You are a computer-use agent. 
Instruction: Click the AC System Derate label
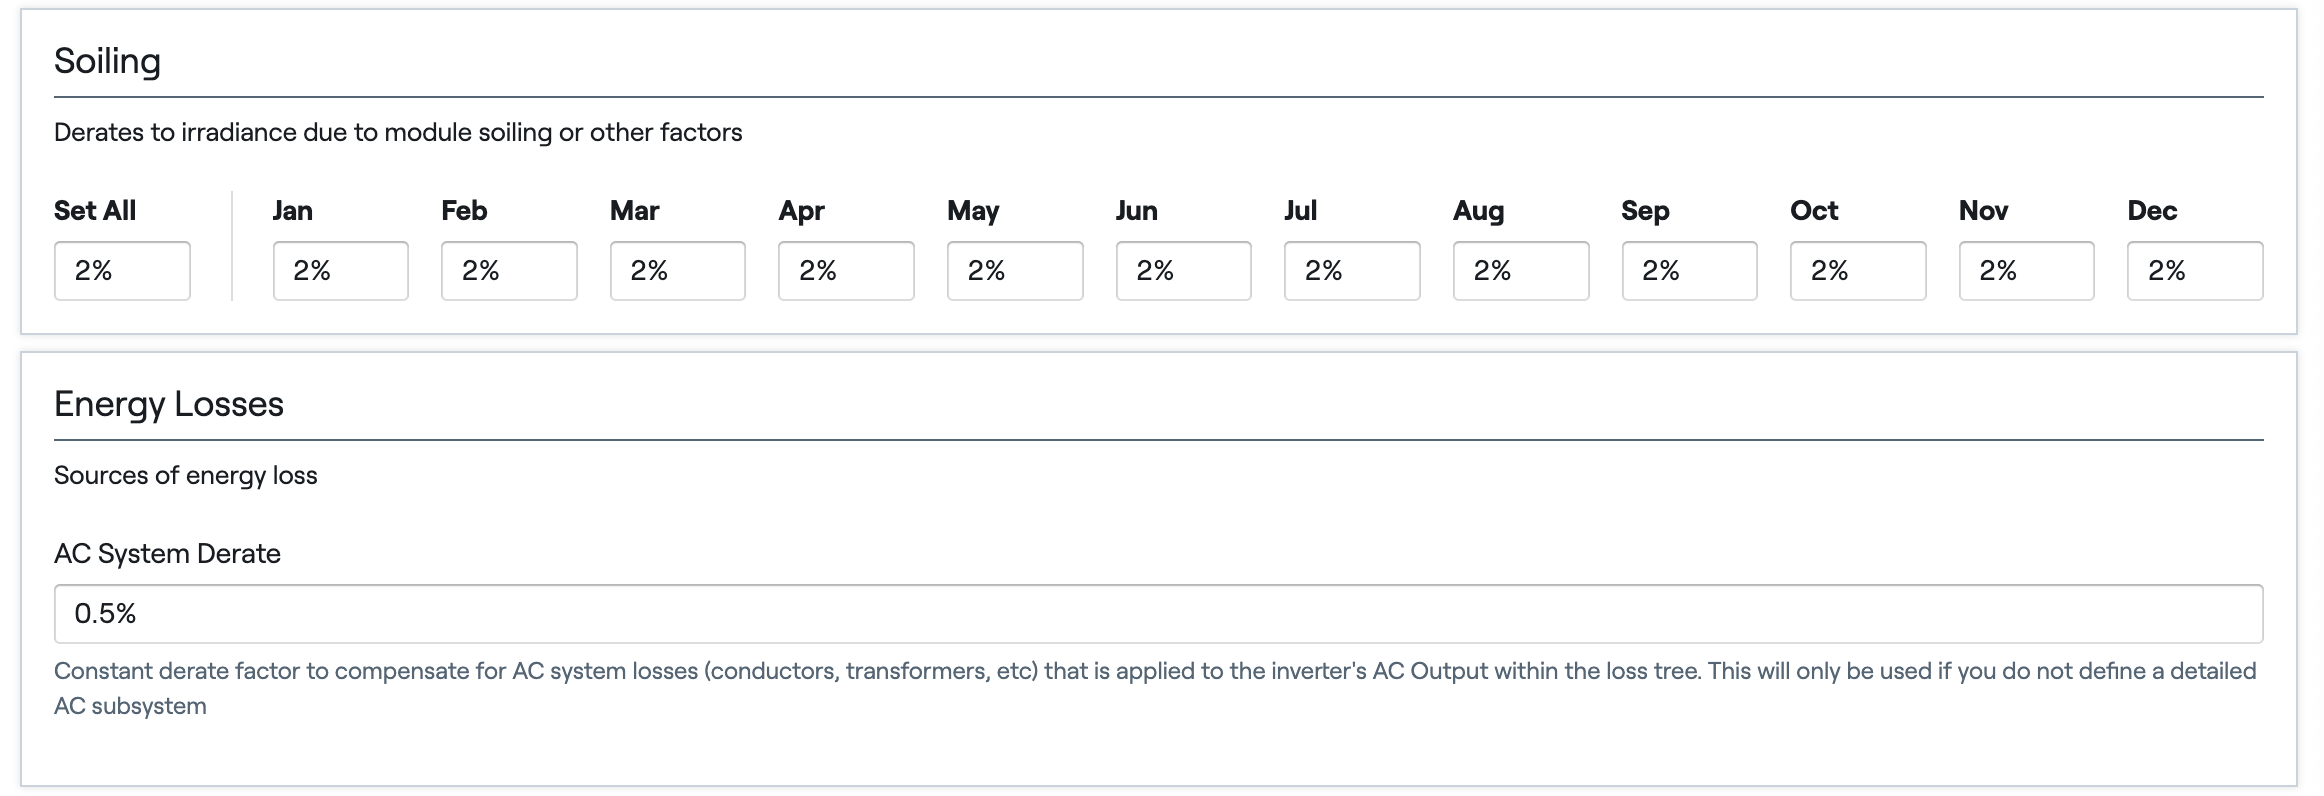(167, 553)
